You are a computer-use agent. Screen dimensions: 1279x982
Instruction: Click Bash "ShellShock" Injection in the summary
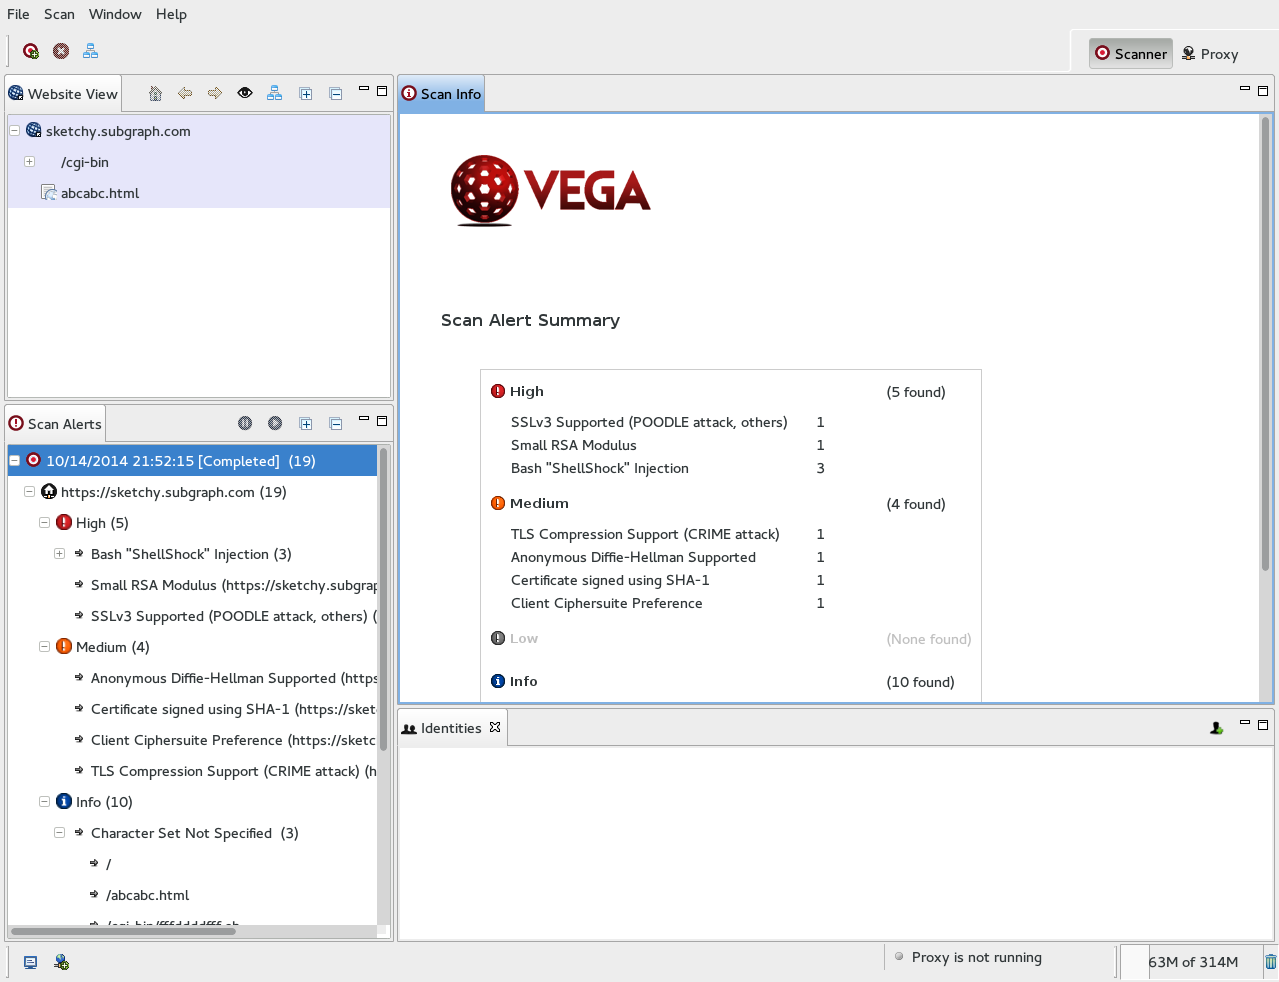(600, 468)
